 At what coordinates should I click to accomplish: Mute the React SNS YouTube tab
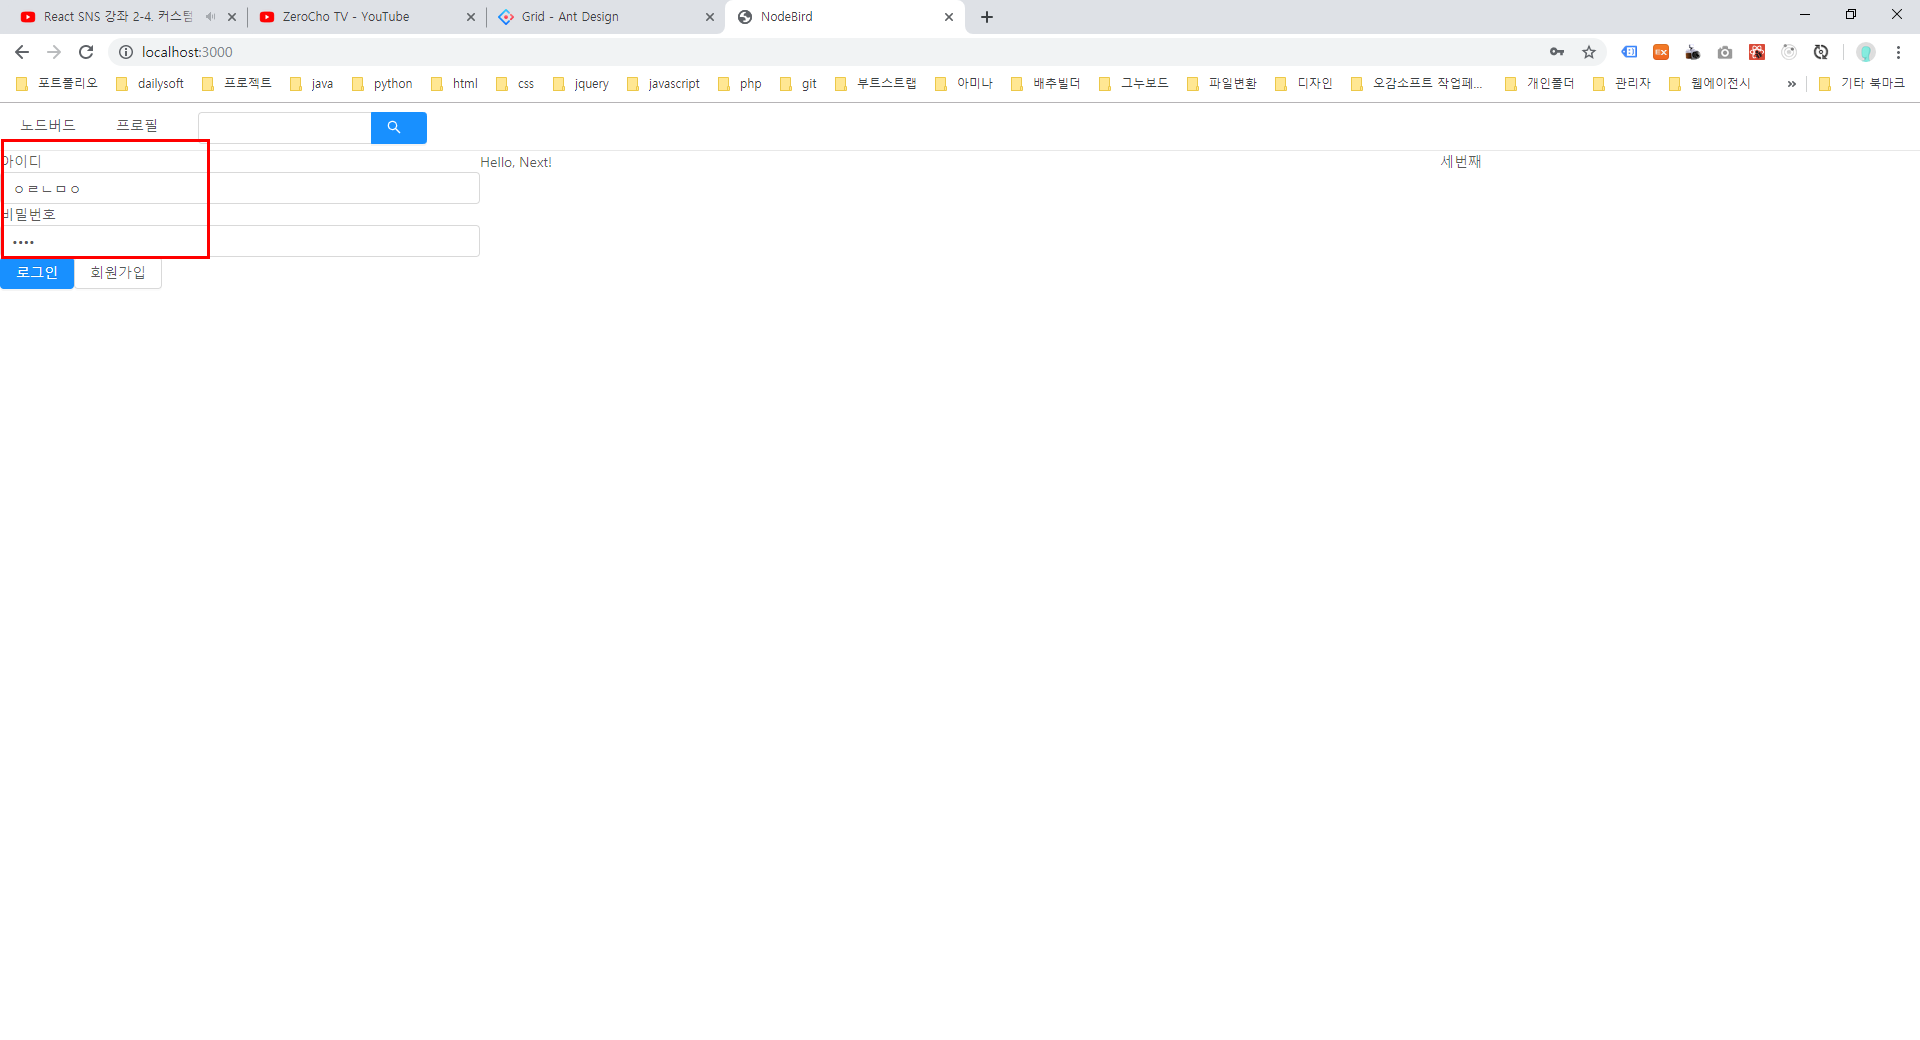[x=210, y=17]
